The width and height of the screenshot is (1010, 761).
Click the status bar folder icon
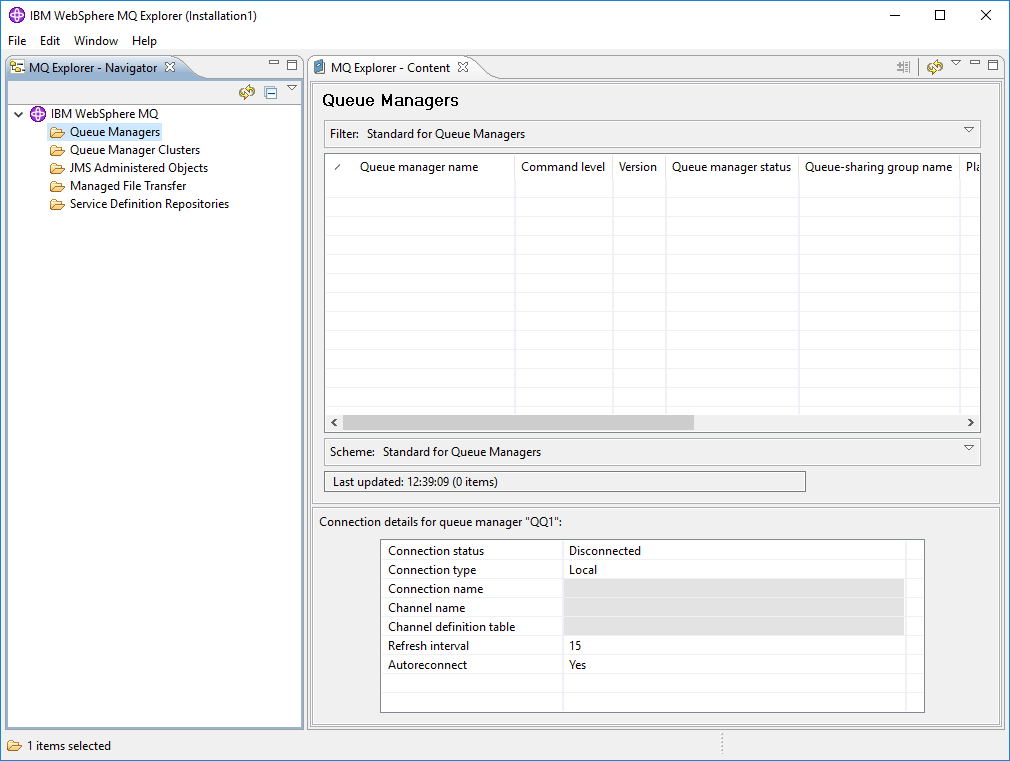tap(15, 746)
